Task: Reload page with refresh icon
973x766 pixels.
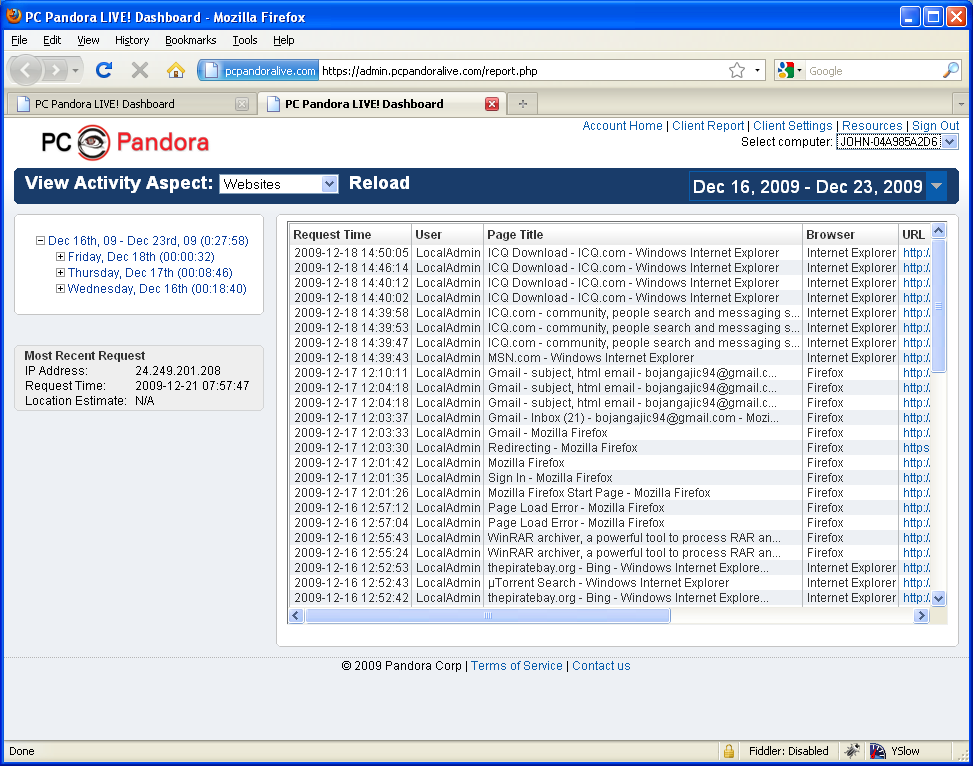Action: 104,70
